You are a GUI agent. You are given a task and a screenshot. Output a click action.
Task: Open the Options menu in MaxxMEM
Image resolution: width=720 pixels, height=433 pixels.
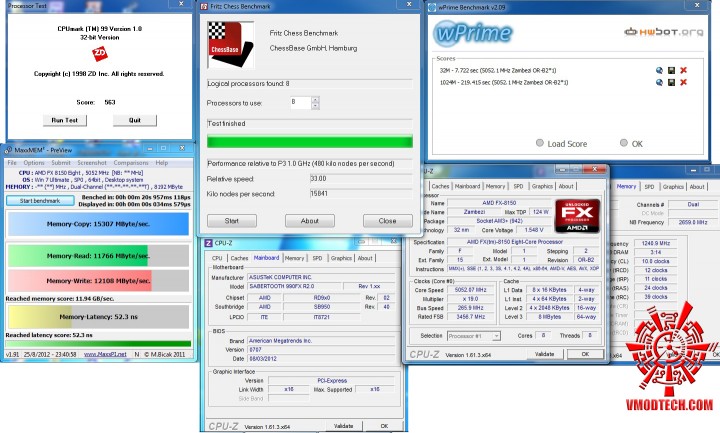click(34, 163)
